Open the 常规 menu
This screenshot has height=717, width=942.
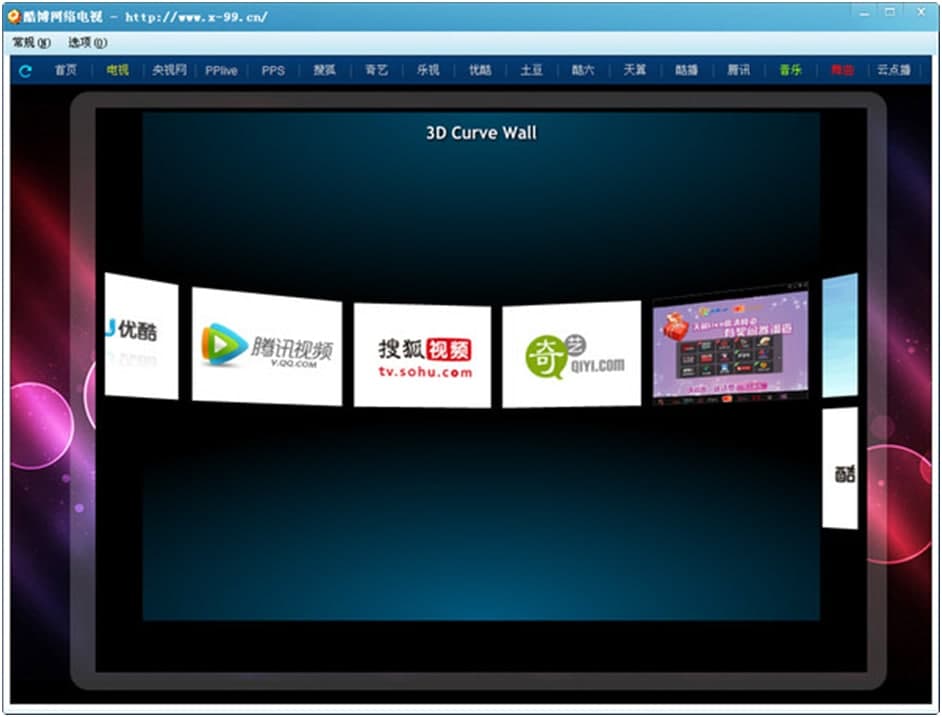pyautogui.click(x=31, y=43)
